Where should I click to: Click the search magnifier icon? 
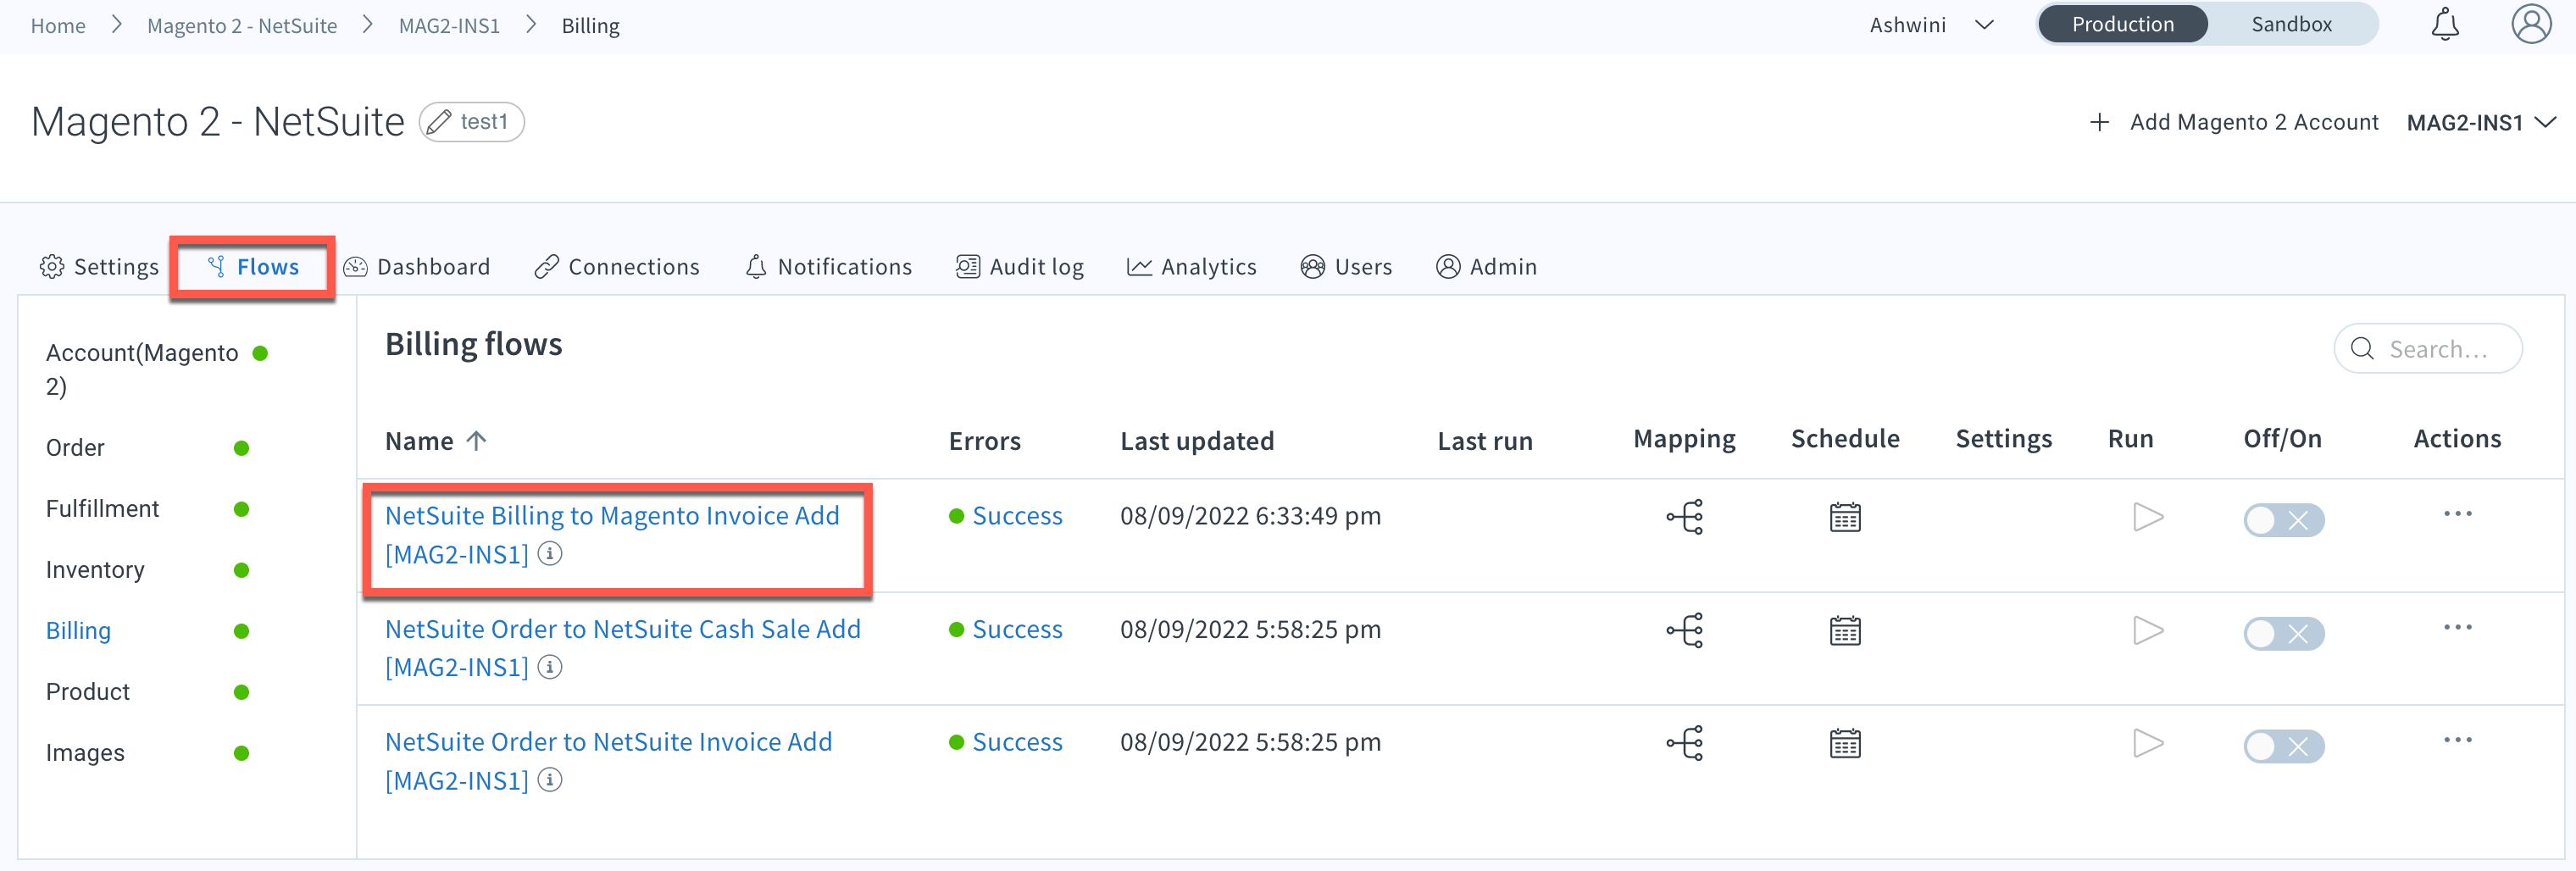click(x=2362, y=348)
